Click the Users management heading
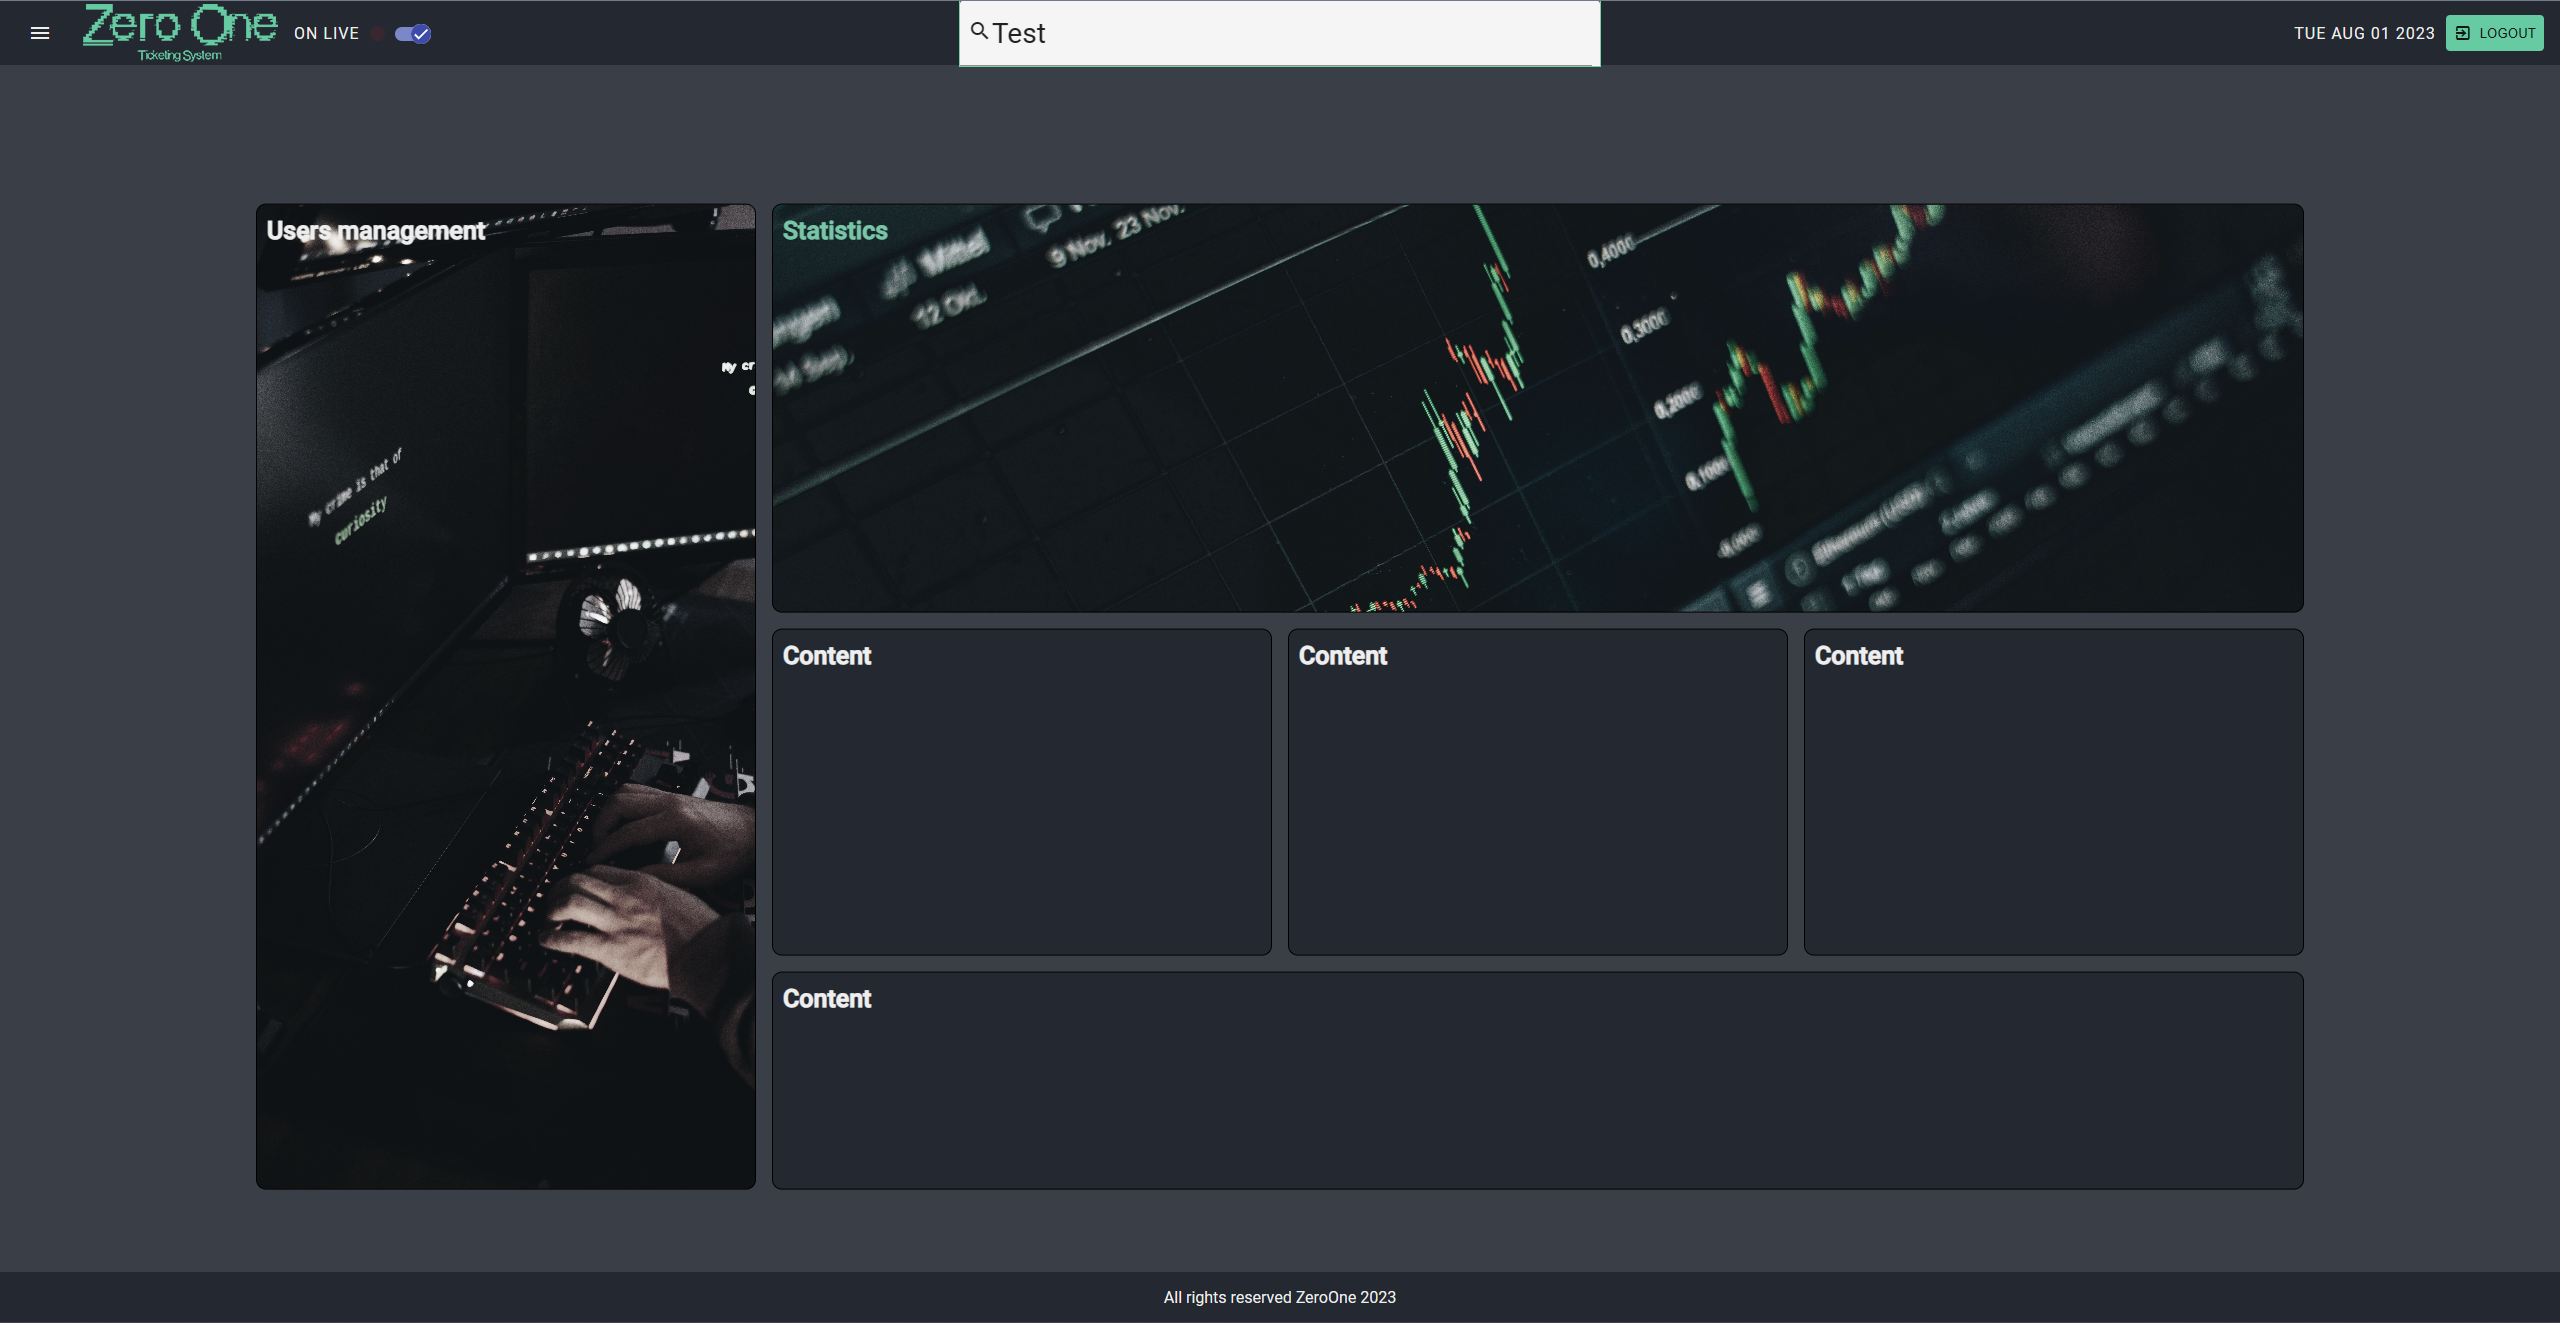 375,231
